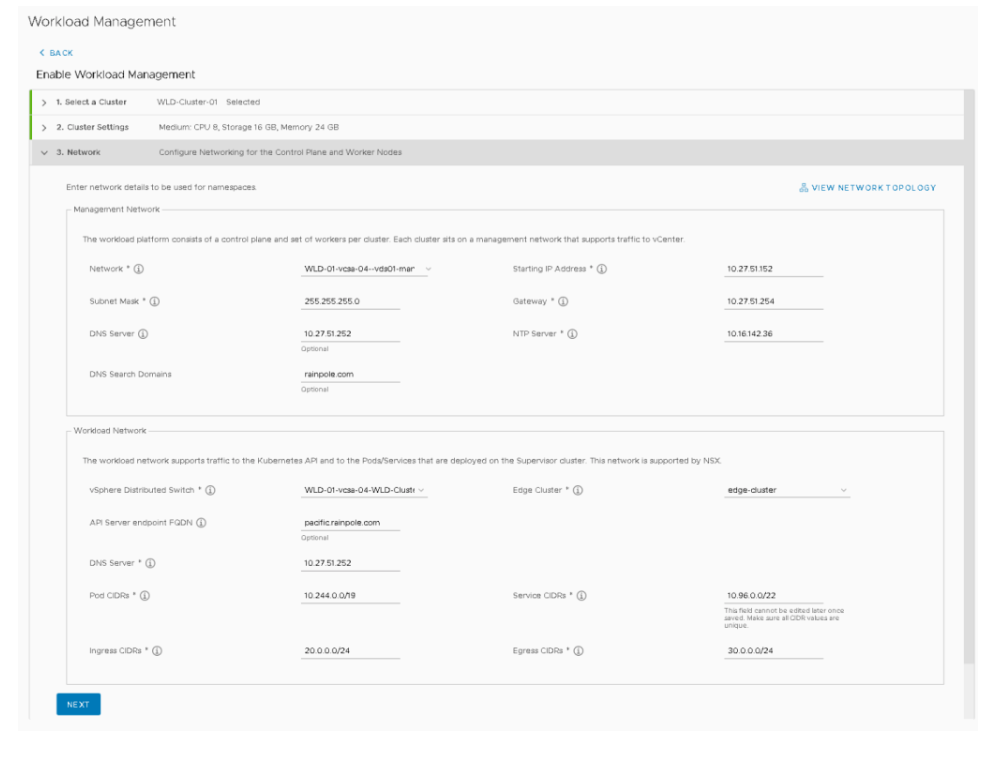This screenshot has height=758, width=990.
Task: Expand step 2 Cluster Settings
Action: tap(44, 127)
